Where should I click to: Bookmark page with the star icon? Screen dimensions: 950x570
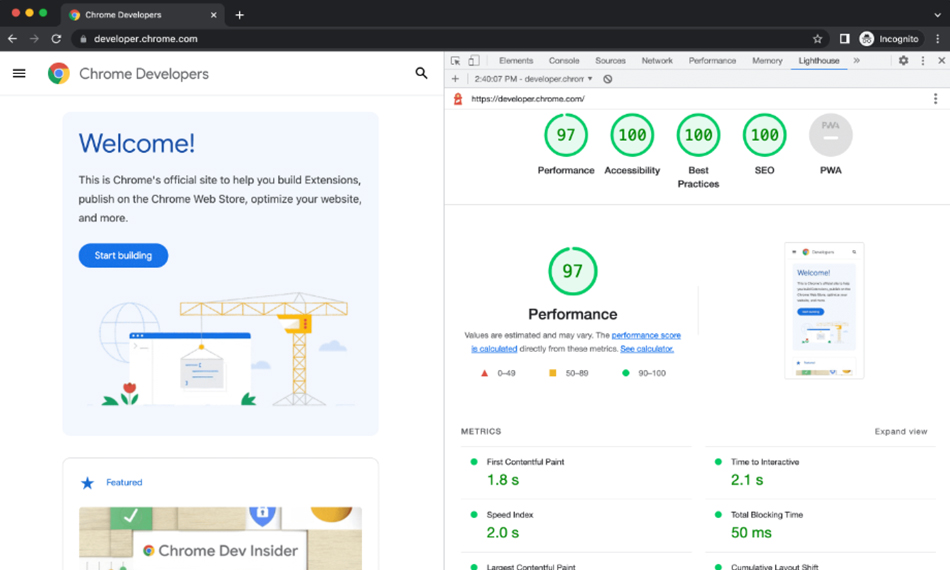point(817,39)
